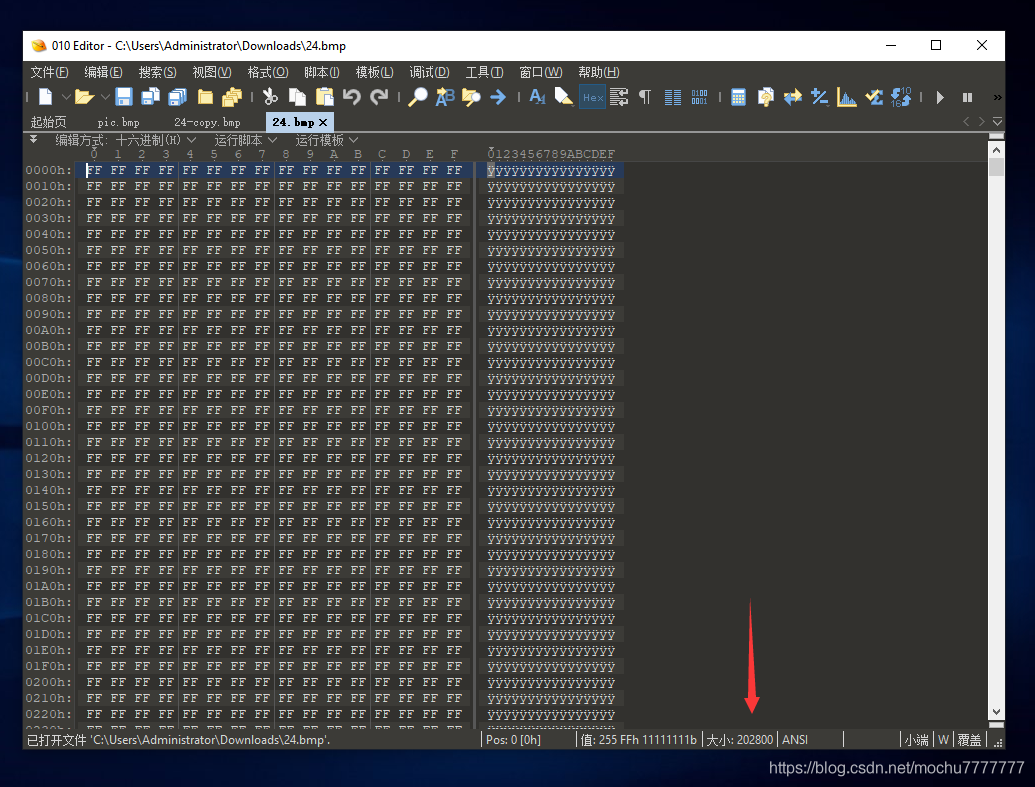Toggle word wrap icon
Screen dimensions: 1035x787
click(x=618, y=97)
